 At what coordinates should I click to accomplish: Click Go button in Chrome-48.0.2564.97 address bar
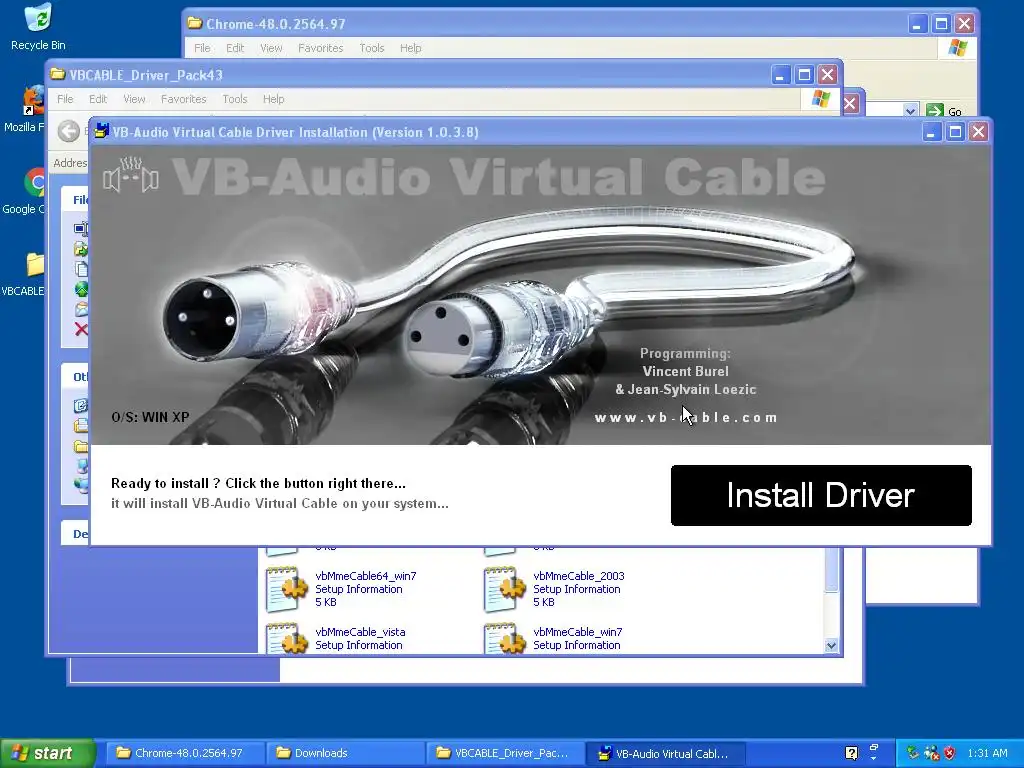(x=944, y=111)
